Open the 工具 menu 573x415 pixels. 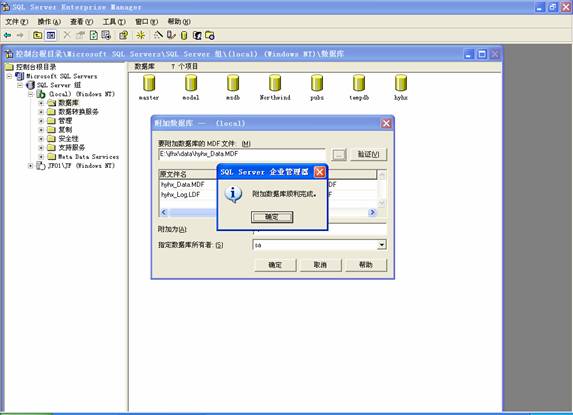click(x=114, y=22)
